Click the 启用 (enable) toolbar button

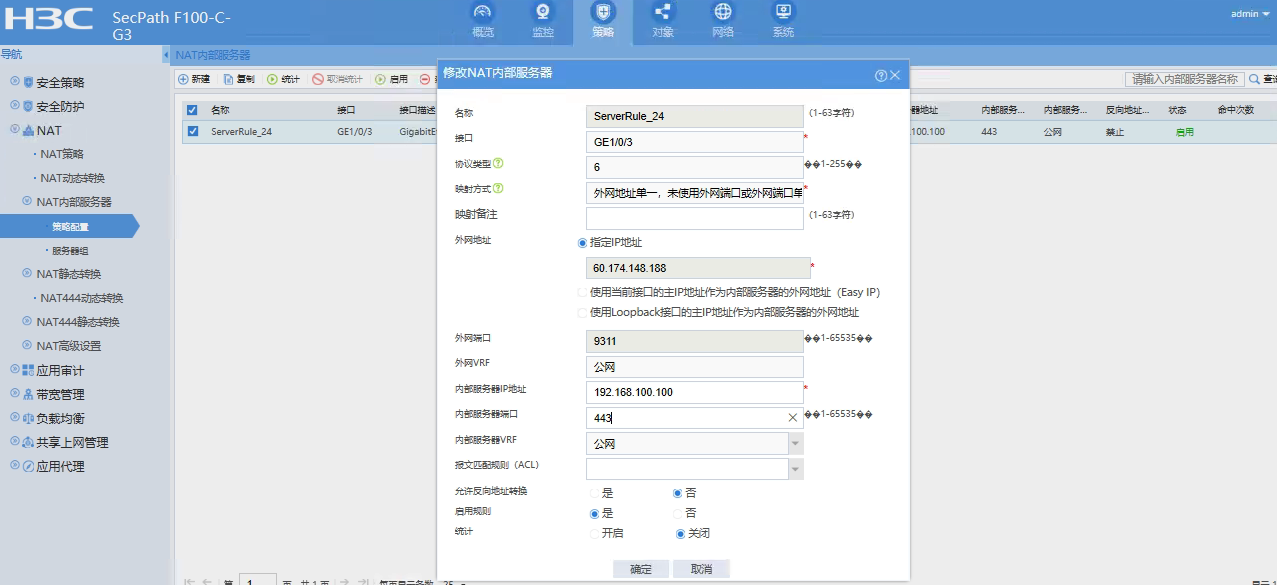coord(391,79)
